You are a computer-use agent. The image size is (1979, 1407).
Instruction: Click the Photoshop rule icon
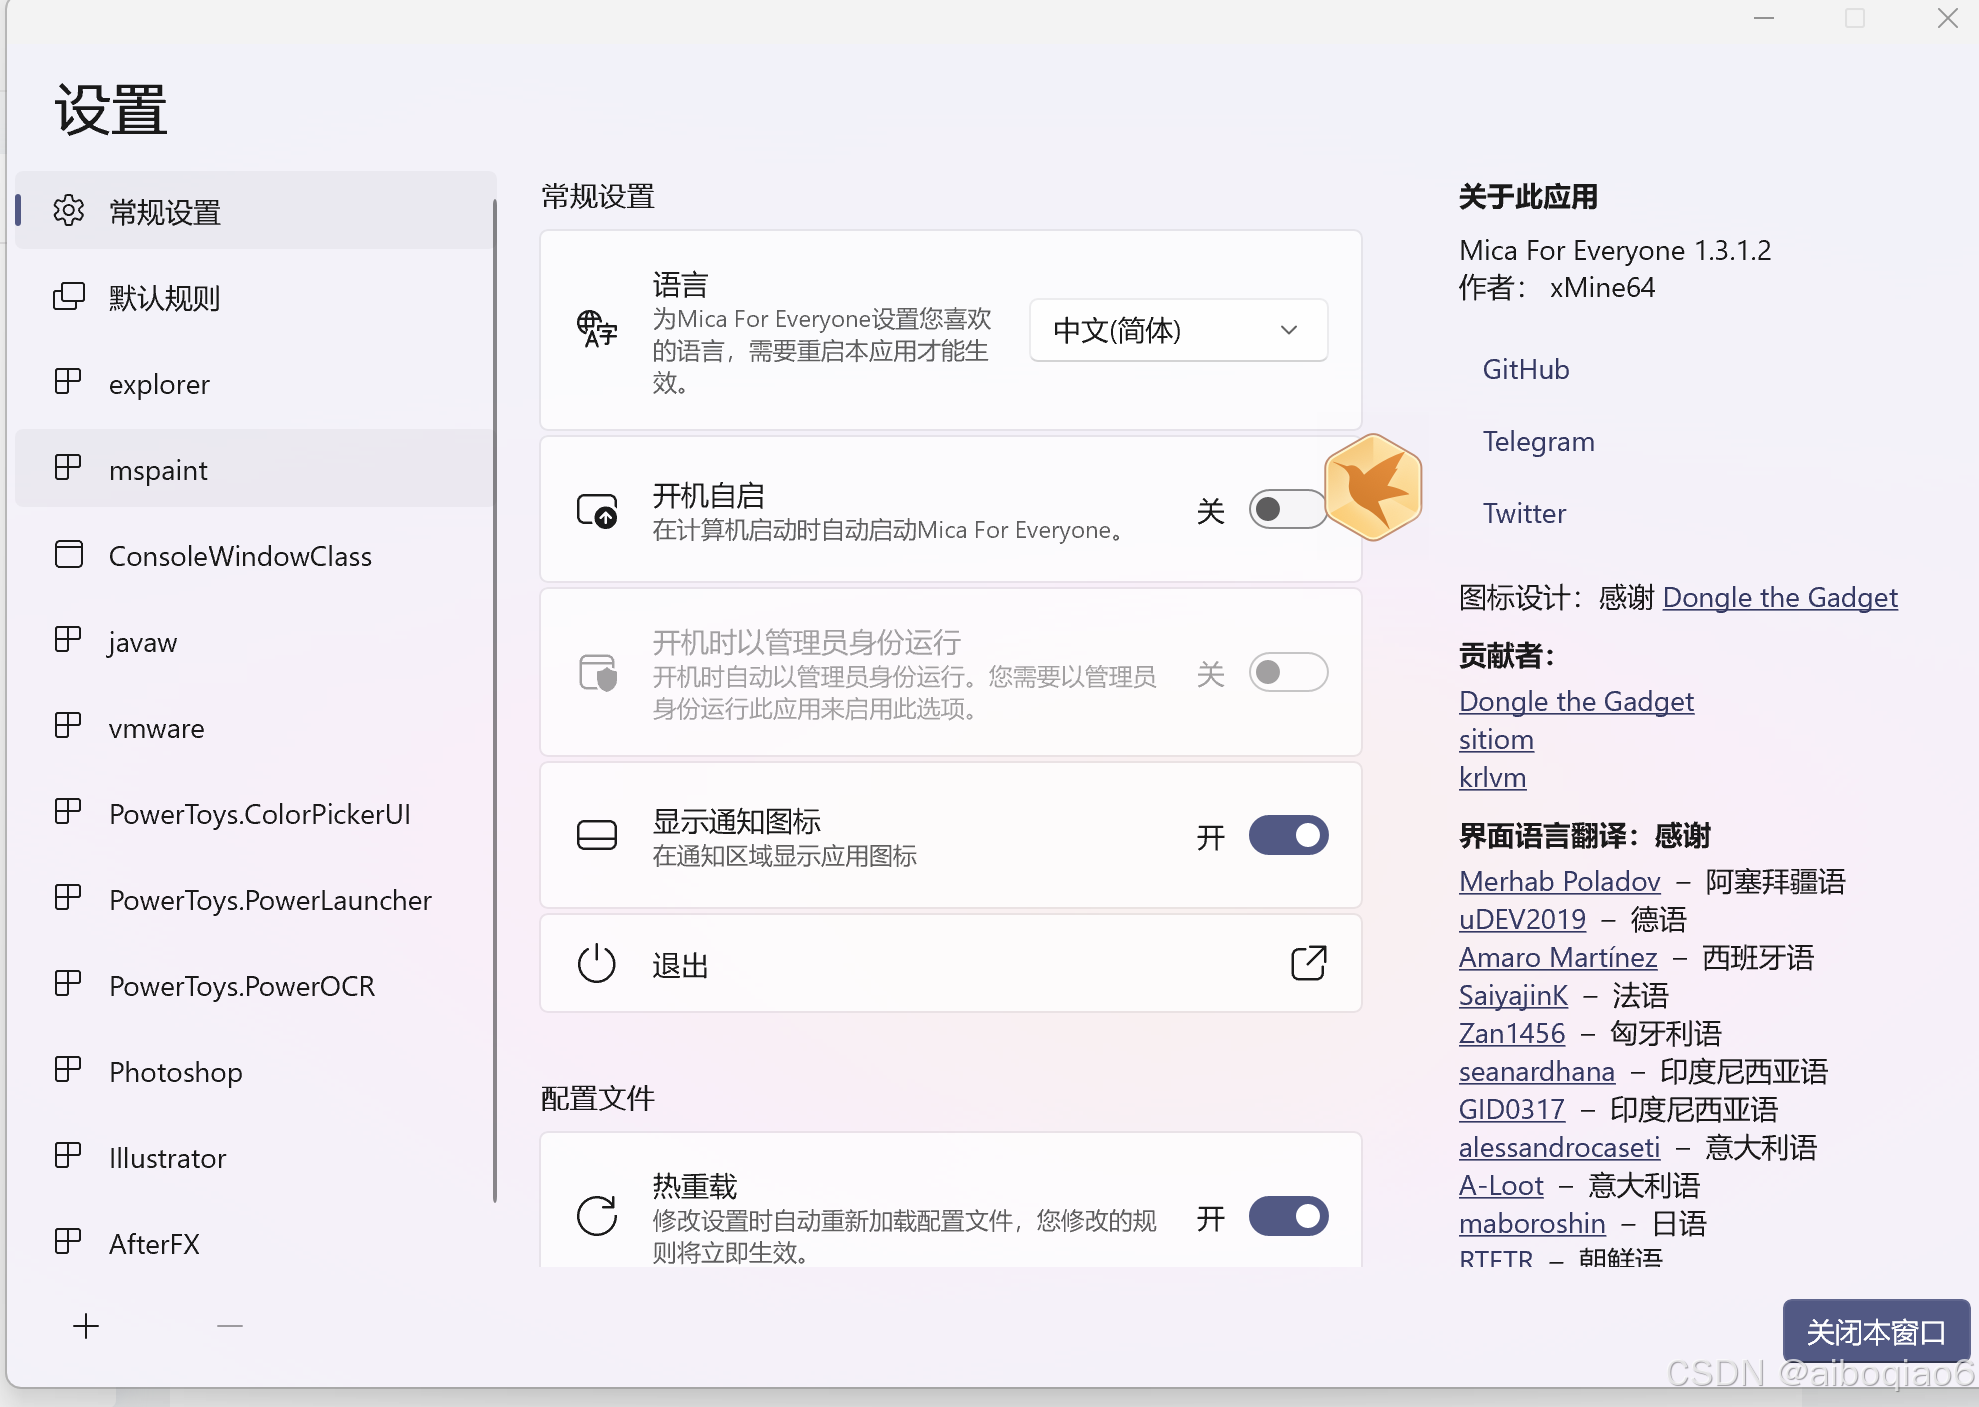(68, 1070)
